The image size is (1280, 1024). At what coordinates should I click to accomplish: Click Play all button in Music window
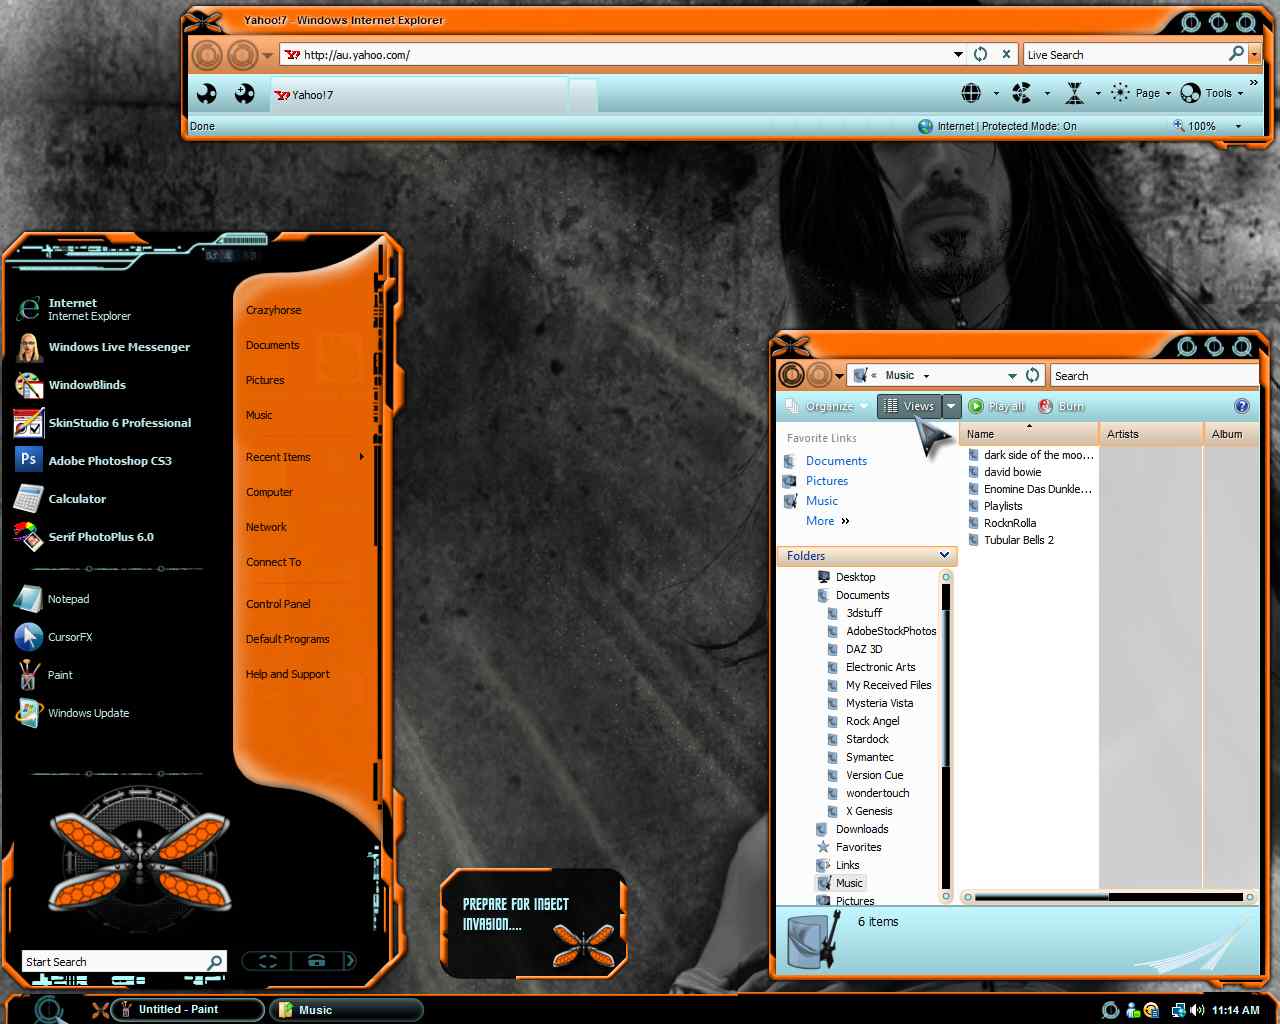[x=997, y=406]
